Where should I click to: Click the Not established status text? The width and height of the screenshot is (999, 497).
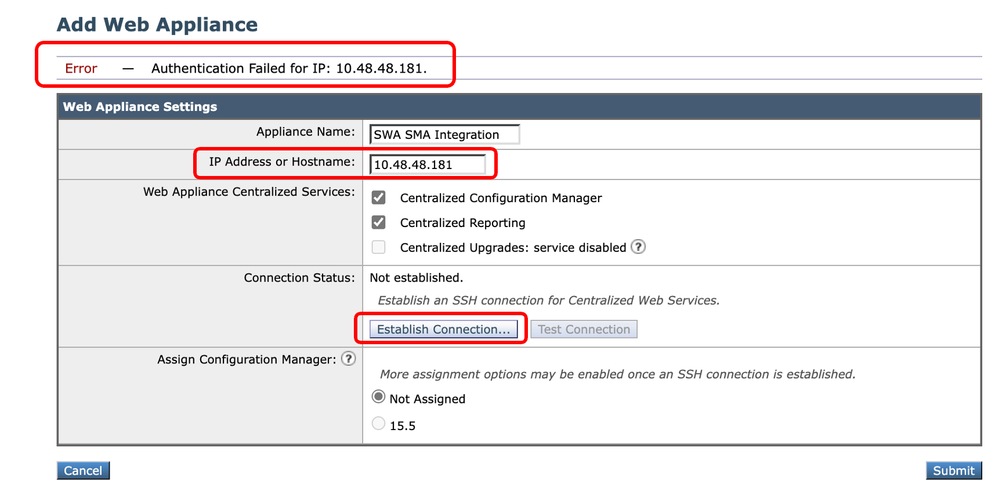click(x=416, y=277)
